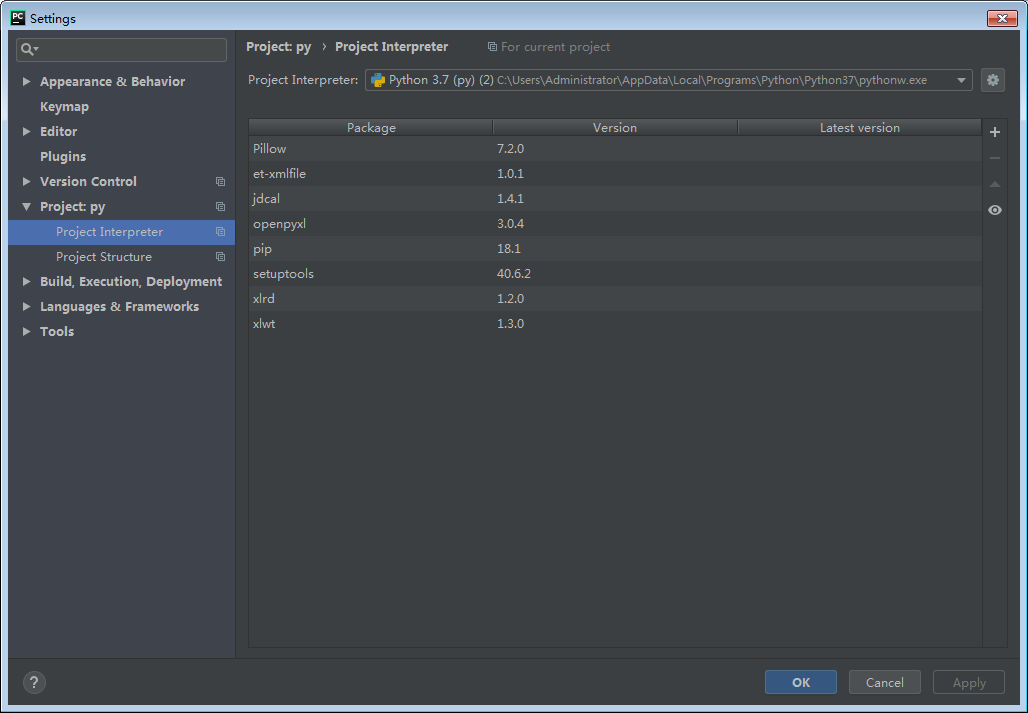Click the search magnifier icon in settings
This screenshot has height=713, width=1028.
[29, 49]
